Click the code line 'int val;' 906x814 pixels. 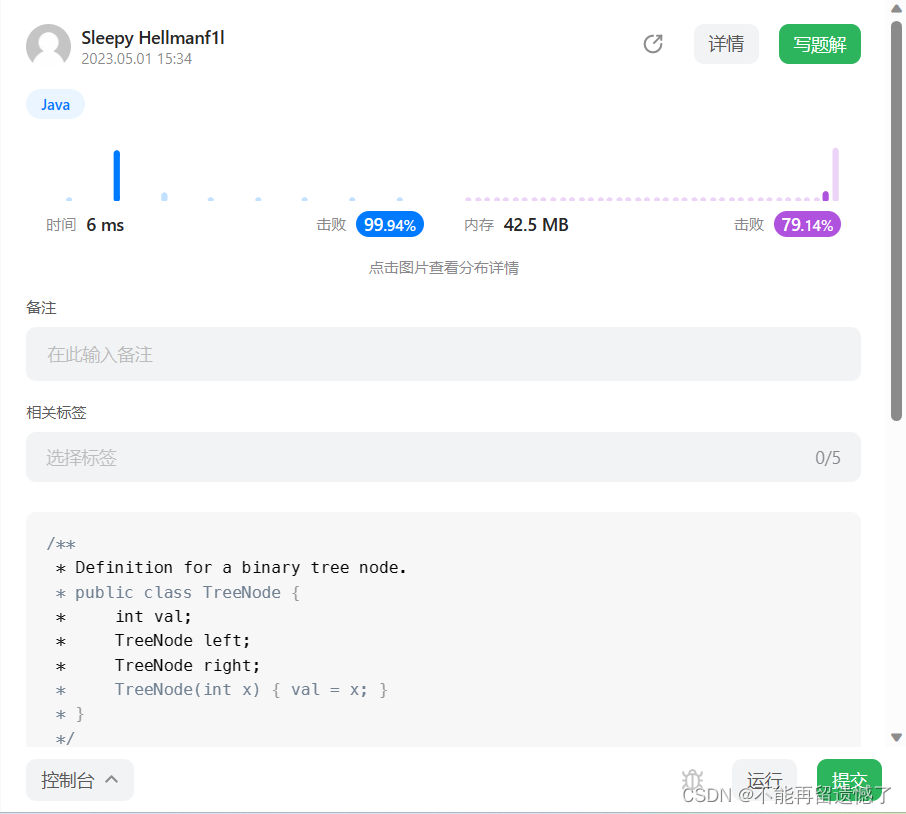pos(153,616)
